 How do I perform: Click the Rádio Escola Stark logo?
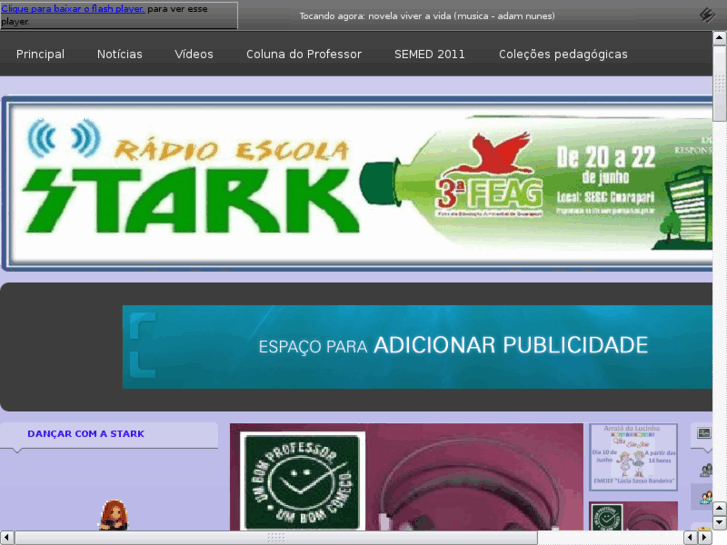(190, 176)
